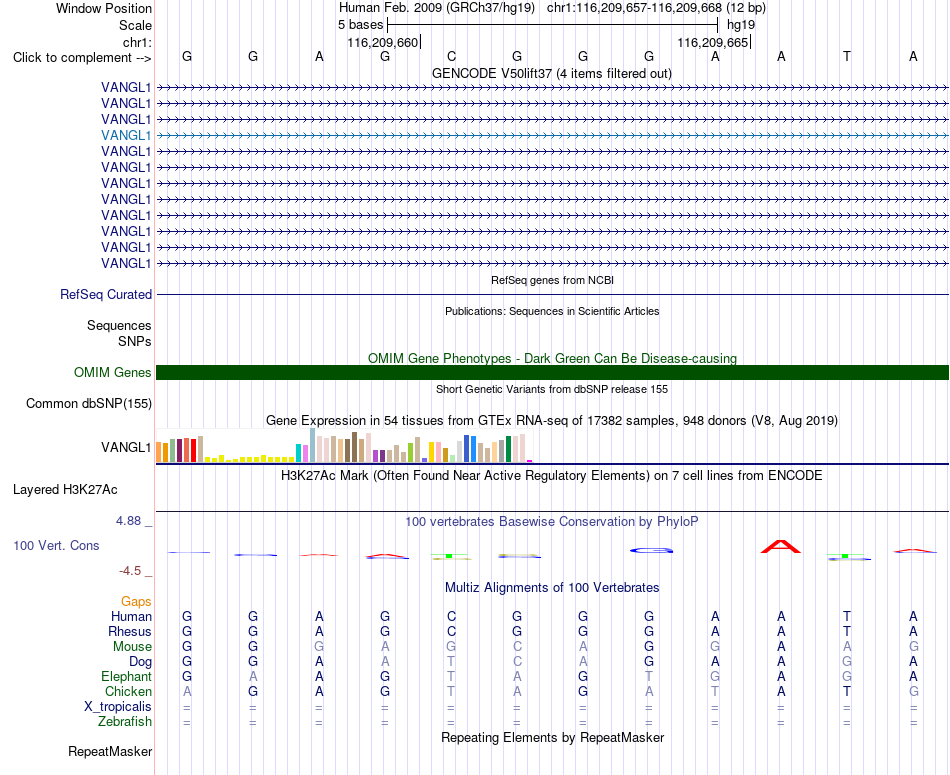This screenshot has width=950, height=775.
Task: Click the 'OMIM Genes' label
Action: point(113,372)
